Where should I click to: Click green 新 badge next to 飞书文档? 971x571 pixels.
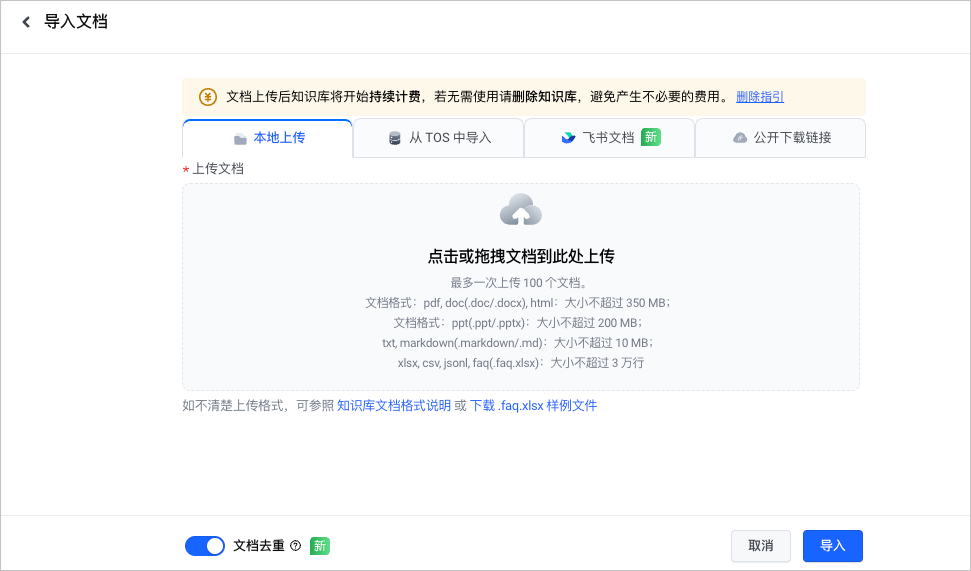pos(651,137)
